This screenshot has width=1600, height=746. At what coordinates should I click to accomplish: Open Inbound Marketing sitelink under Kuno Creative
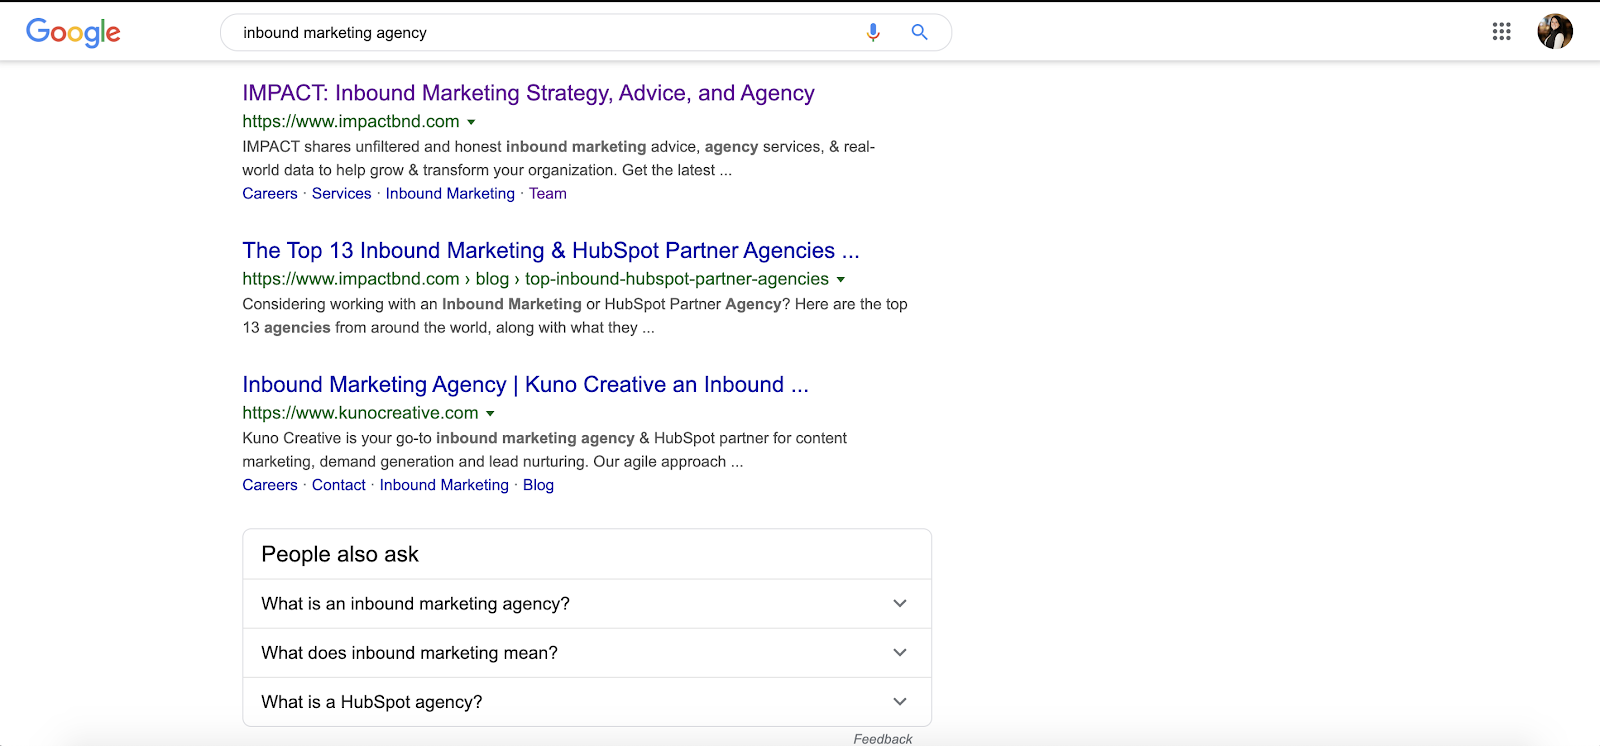tap(444, 485)
